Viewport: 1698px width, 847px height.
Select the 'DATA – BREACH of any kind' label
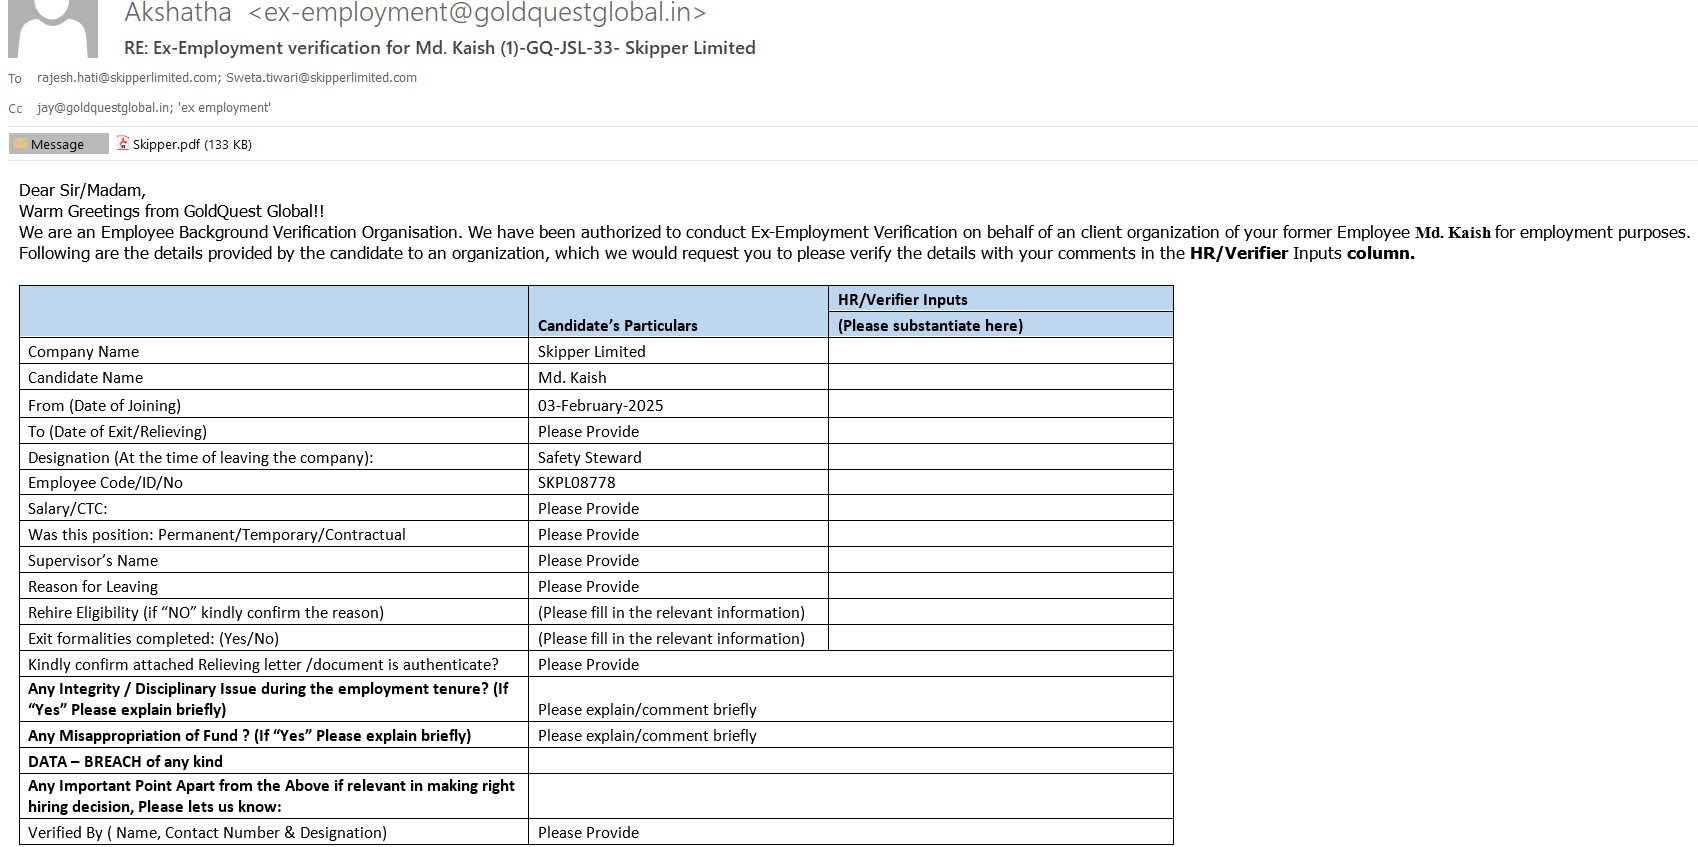125,761
